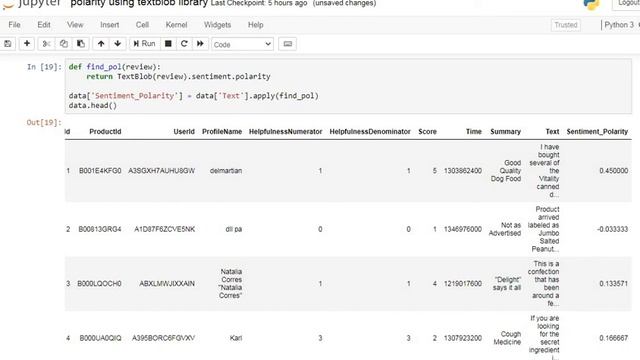Image resolution: width=640 pixels, height=360 pixels.
Task: Open the Help menu
Action: (x=256, y=25)
